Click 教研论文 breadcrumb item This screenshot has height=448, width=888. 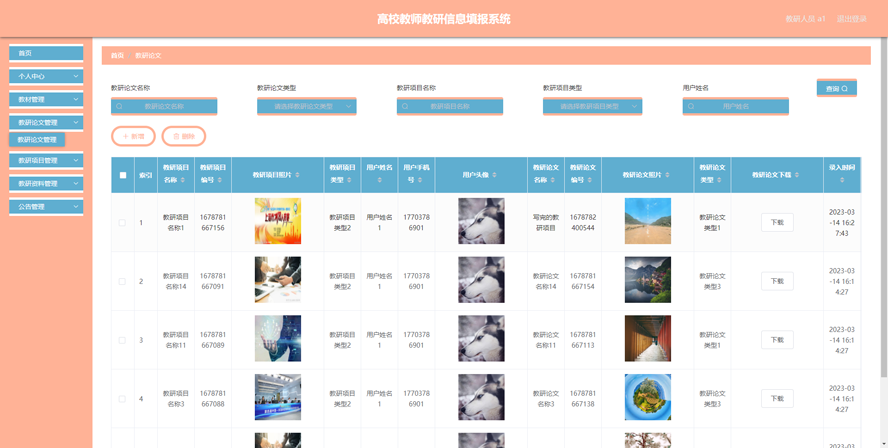click(148, 56)
